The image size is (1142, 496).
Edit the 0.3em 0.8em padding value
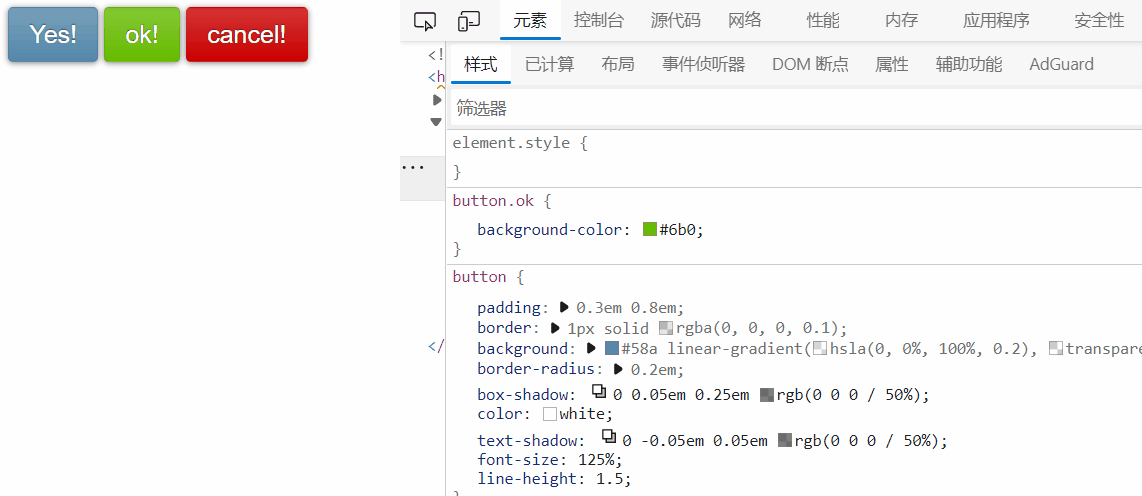click(626, 307)
